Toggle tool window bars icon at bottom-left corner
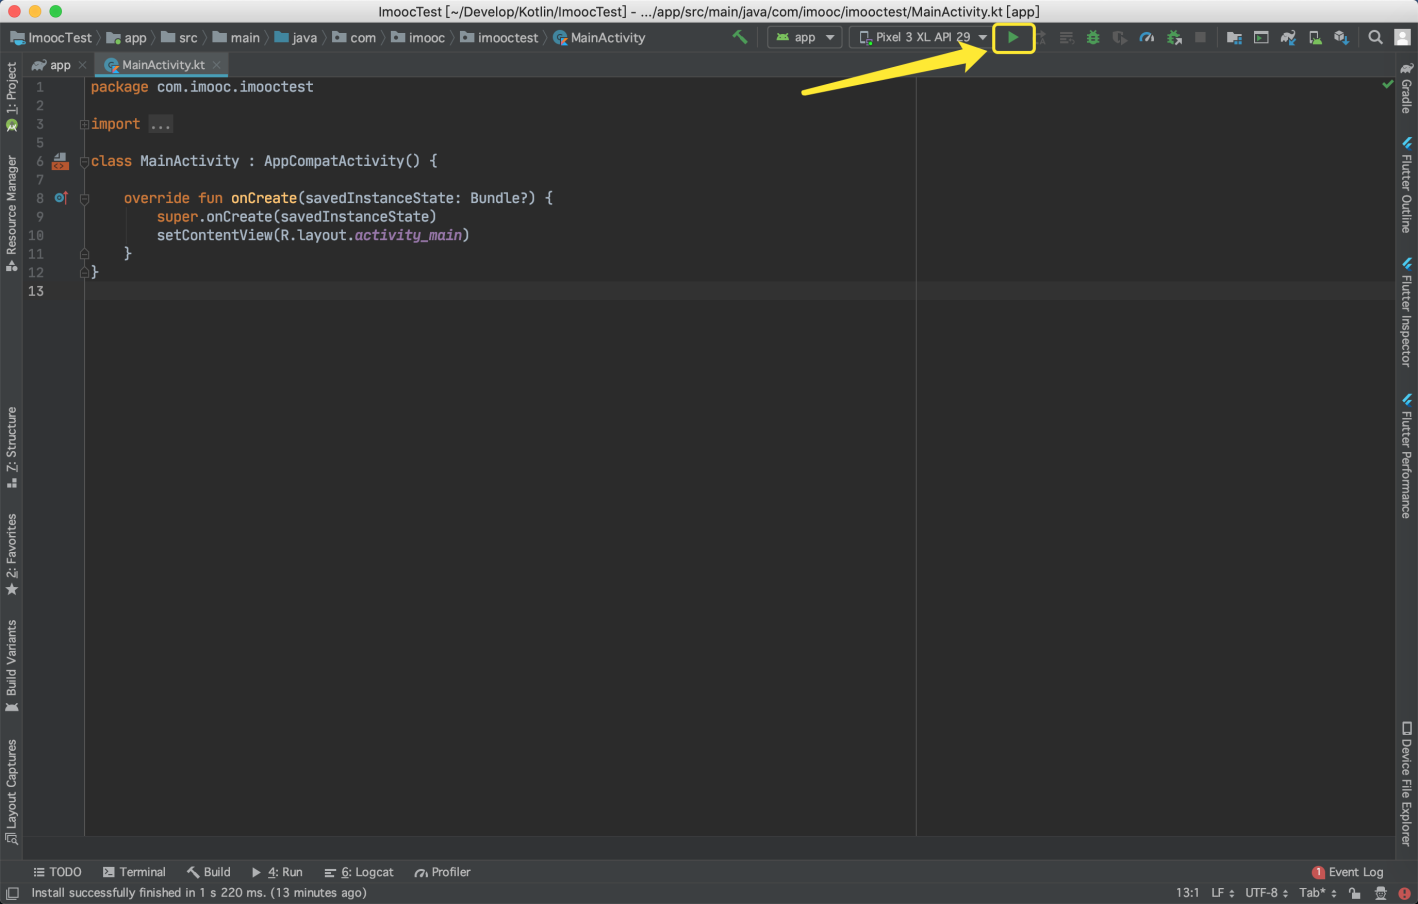 (x=12, y=893)
